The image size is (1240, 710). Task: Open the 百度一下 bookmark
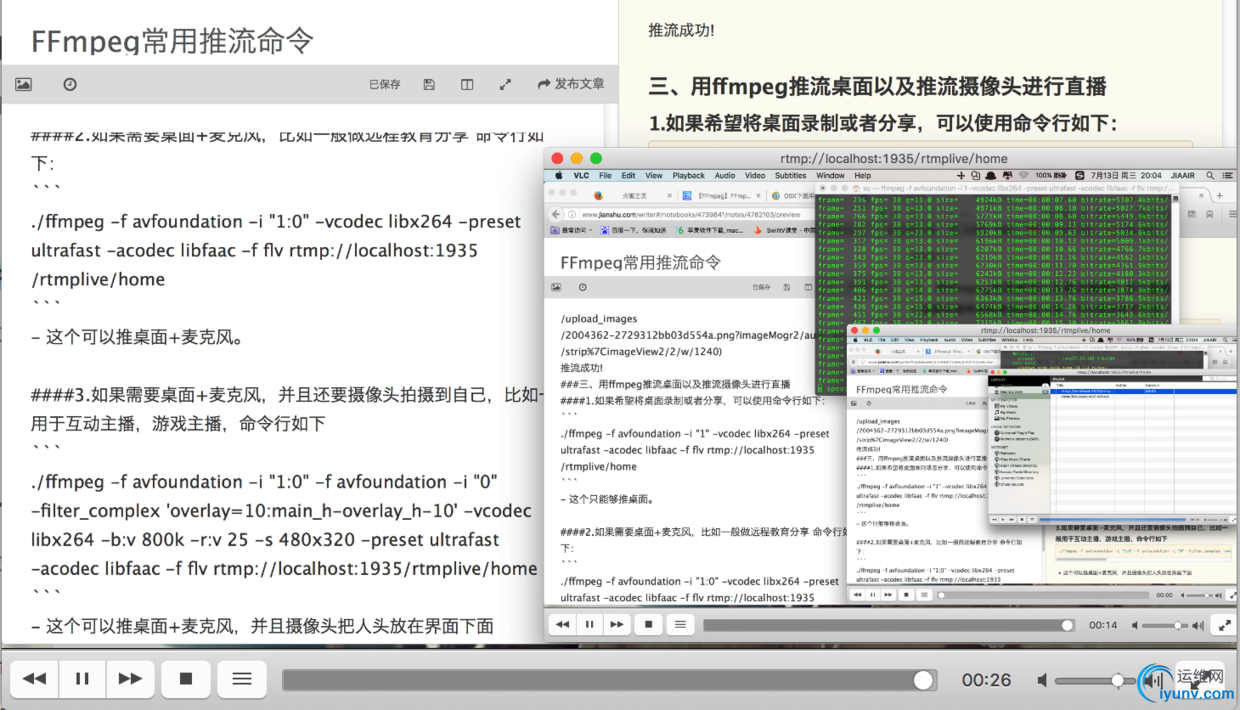click(x=634, y=230)
